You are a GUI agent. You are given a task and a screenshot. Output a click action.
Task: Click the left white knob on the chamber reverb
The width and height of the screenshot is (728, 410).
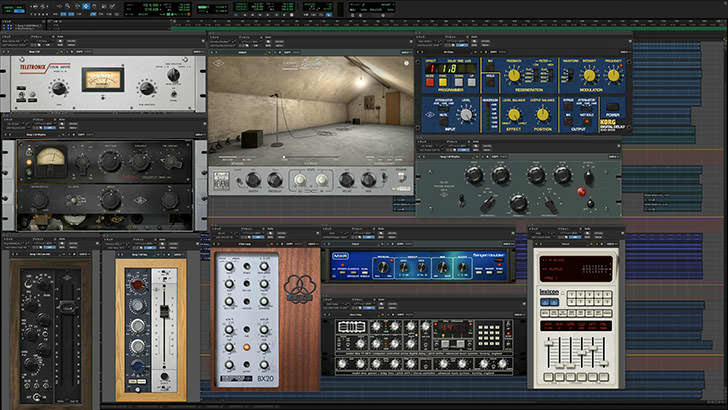[x=300, y=180]
